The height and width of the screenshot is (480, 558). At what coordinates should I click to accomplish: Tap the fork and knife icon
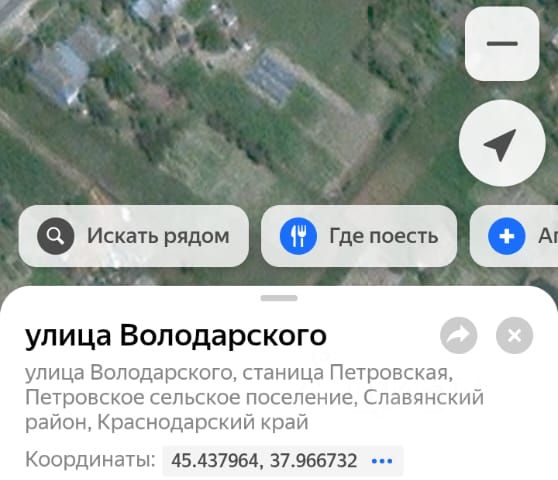tap(298, 236)
